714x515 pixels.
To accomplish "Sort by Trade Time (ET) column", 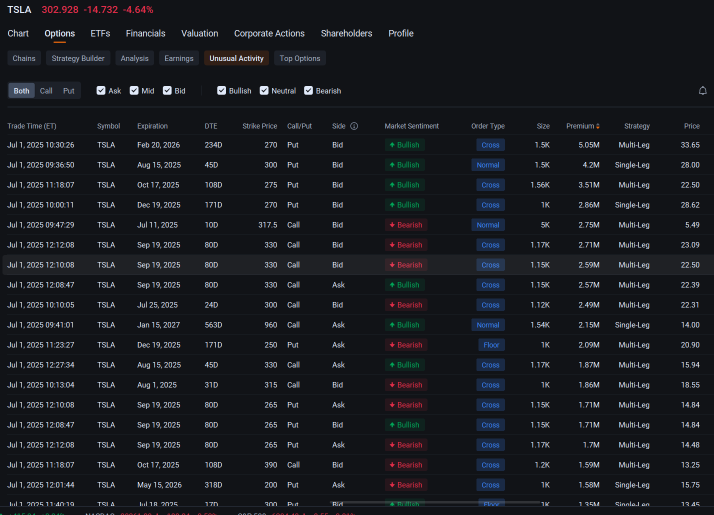I will (32, 126).
